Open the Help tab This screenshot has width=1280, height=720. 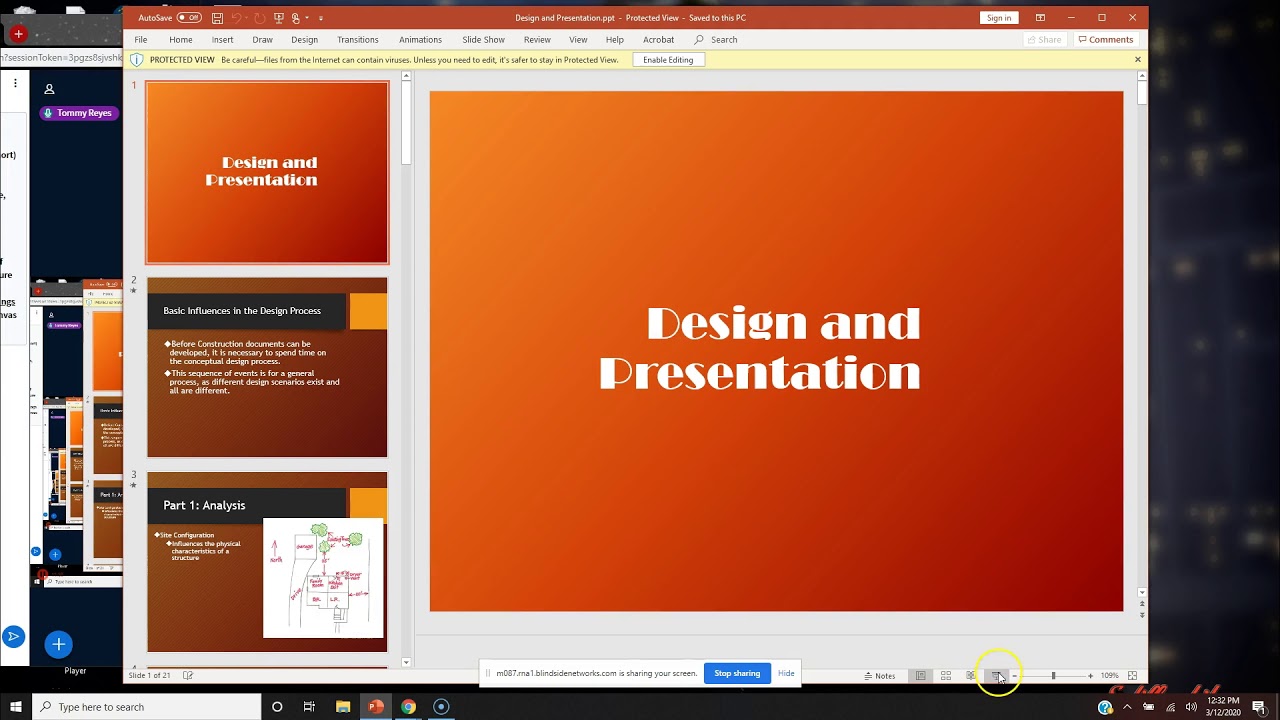tap(615, 40)
